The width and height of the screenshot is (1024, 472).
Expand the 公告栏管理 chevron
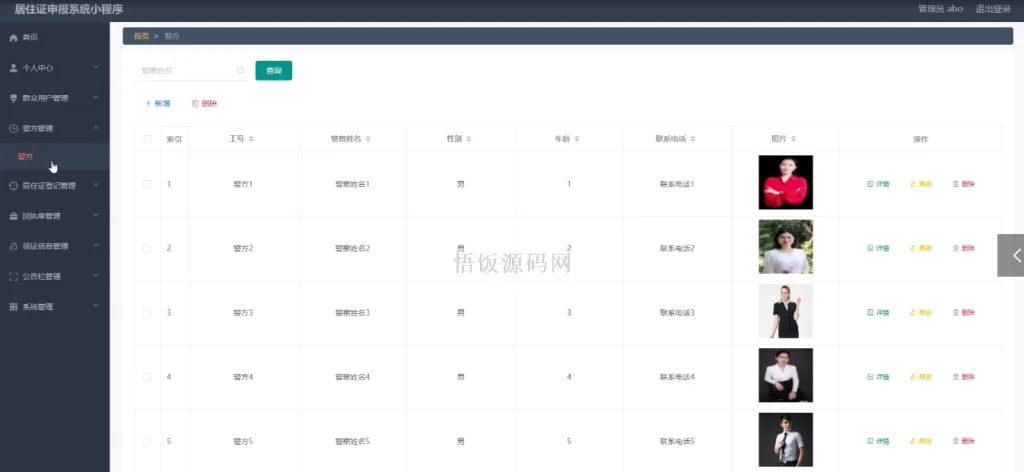95,276
